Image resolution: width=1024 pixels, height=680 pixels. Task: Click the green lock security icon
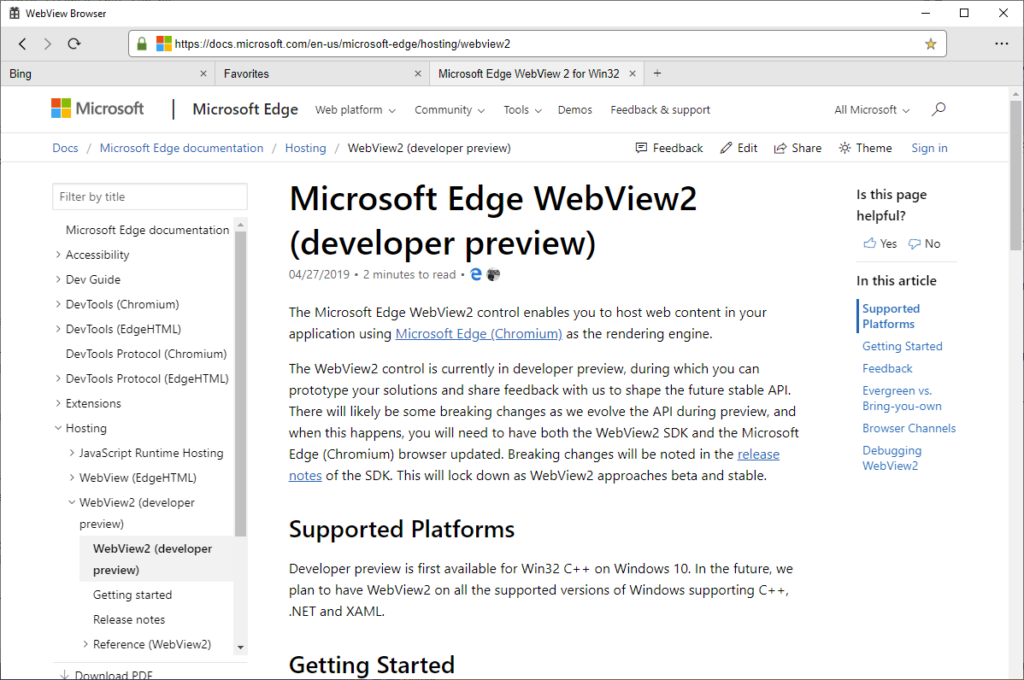142,44
